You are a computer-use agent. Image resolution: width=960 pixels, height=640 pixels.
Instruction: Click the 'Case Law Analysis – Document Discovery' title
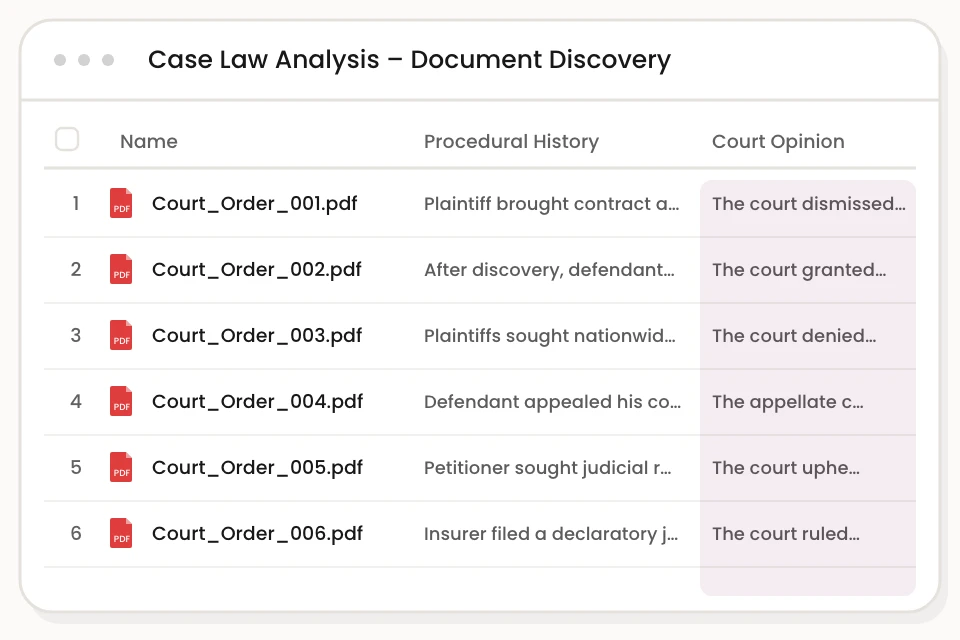[x=410, y=60]
